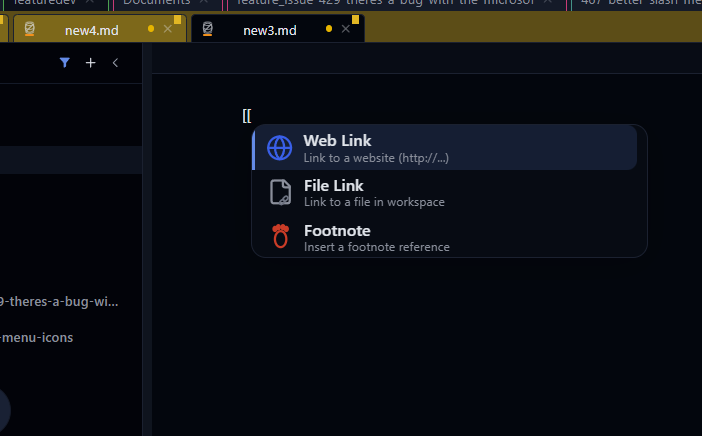
Task: Close the new3.md tab
Action: coord(346,29)
